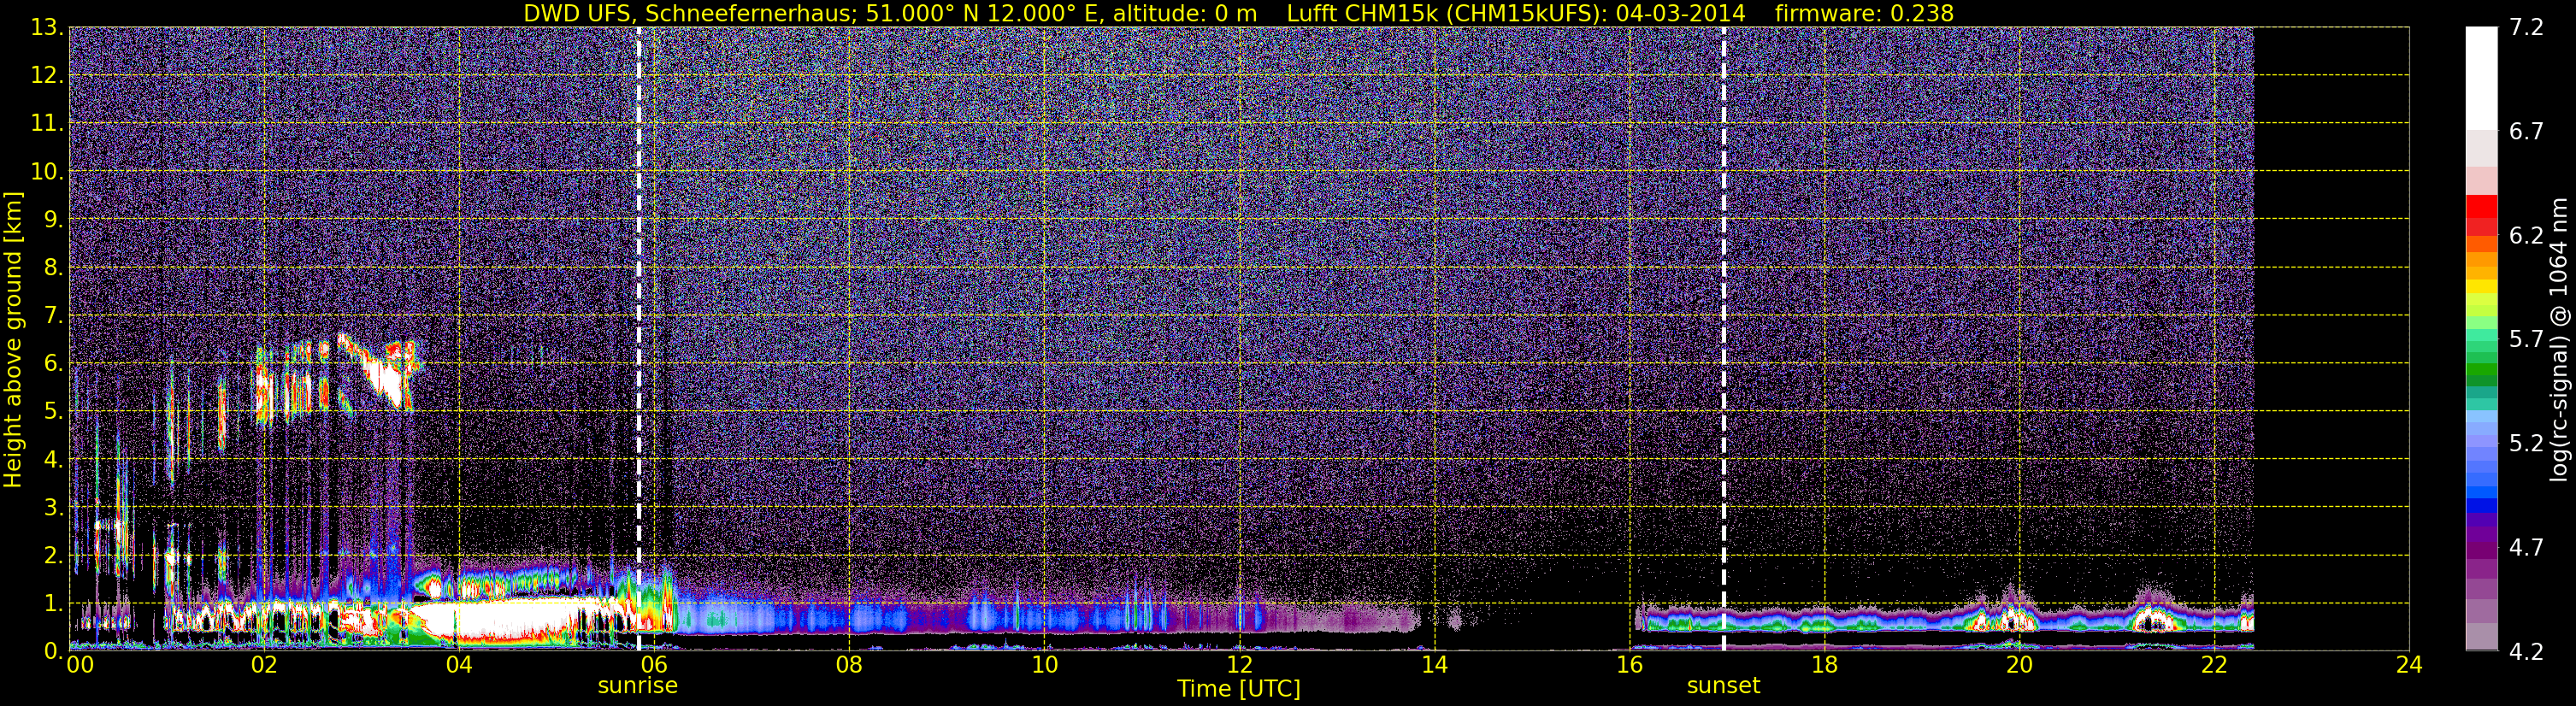
Task: Click the white sunrise dashed marker line
Action: (639, 339)
